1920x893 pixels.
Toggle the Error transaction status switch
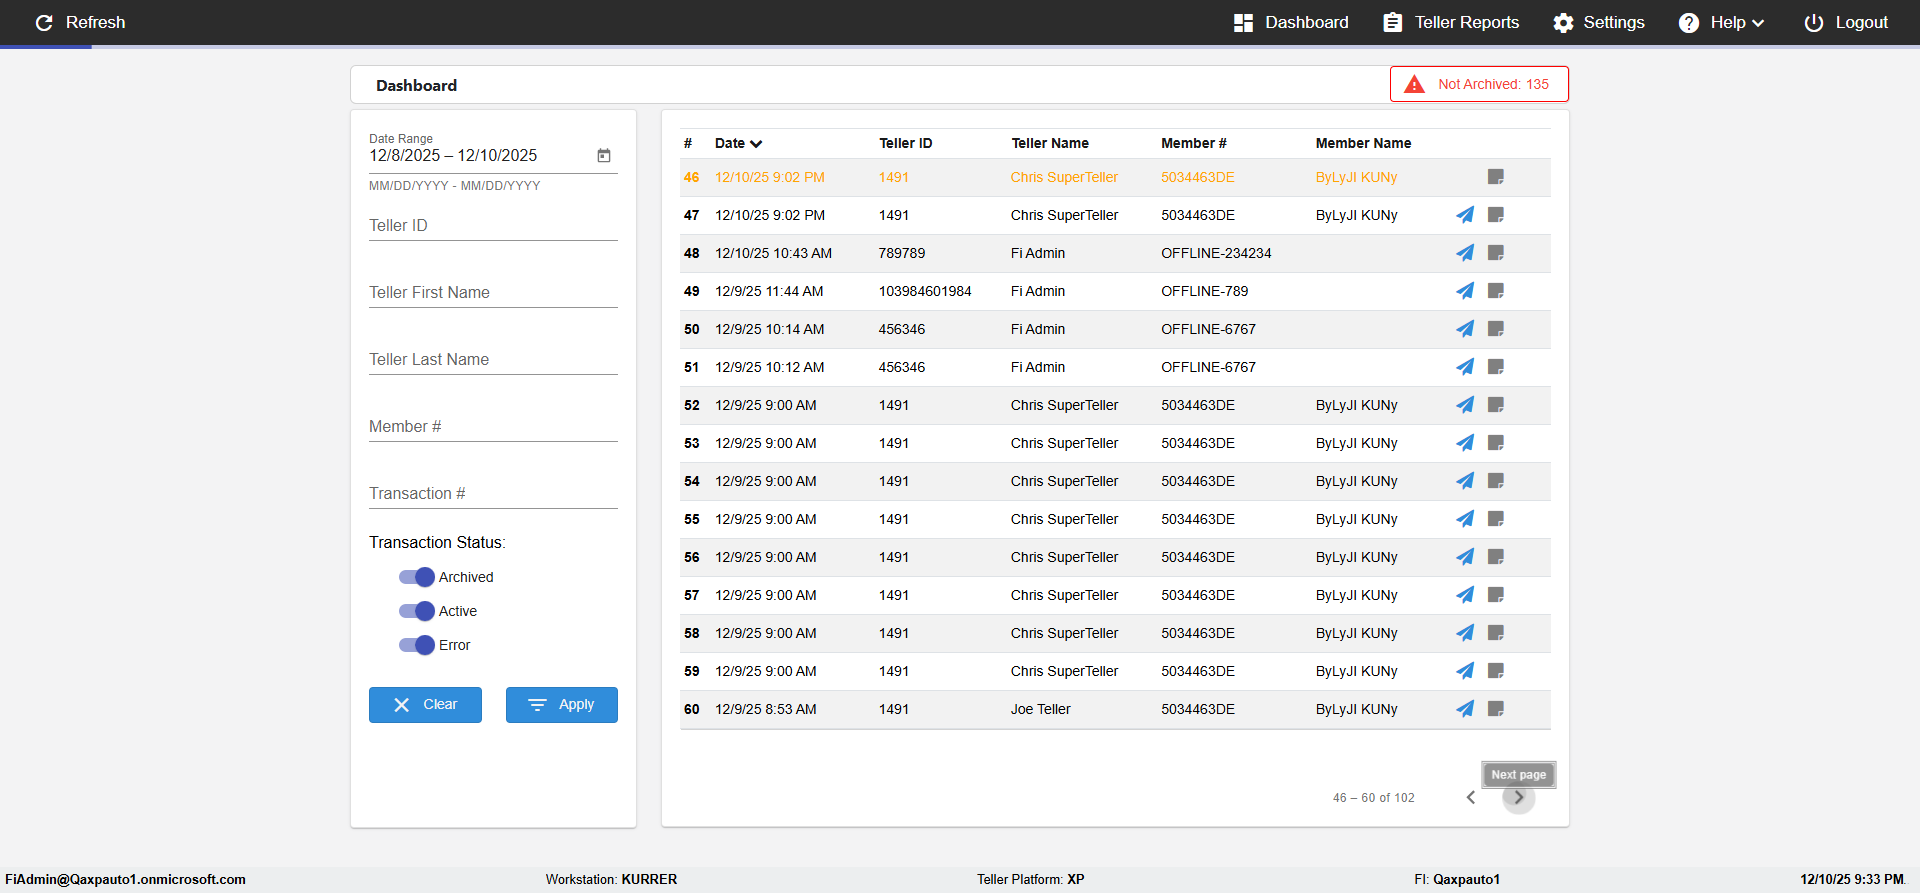(x=417, y=645)
